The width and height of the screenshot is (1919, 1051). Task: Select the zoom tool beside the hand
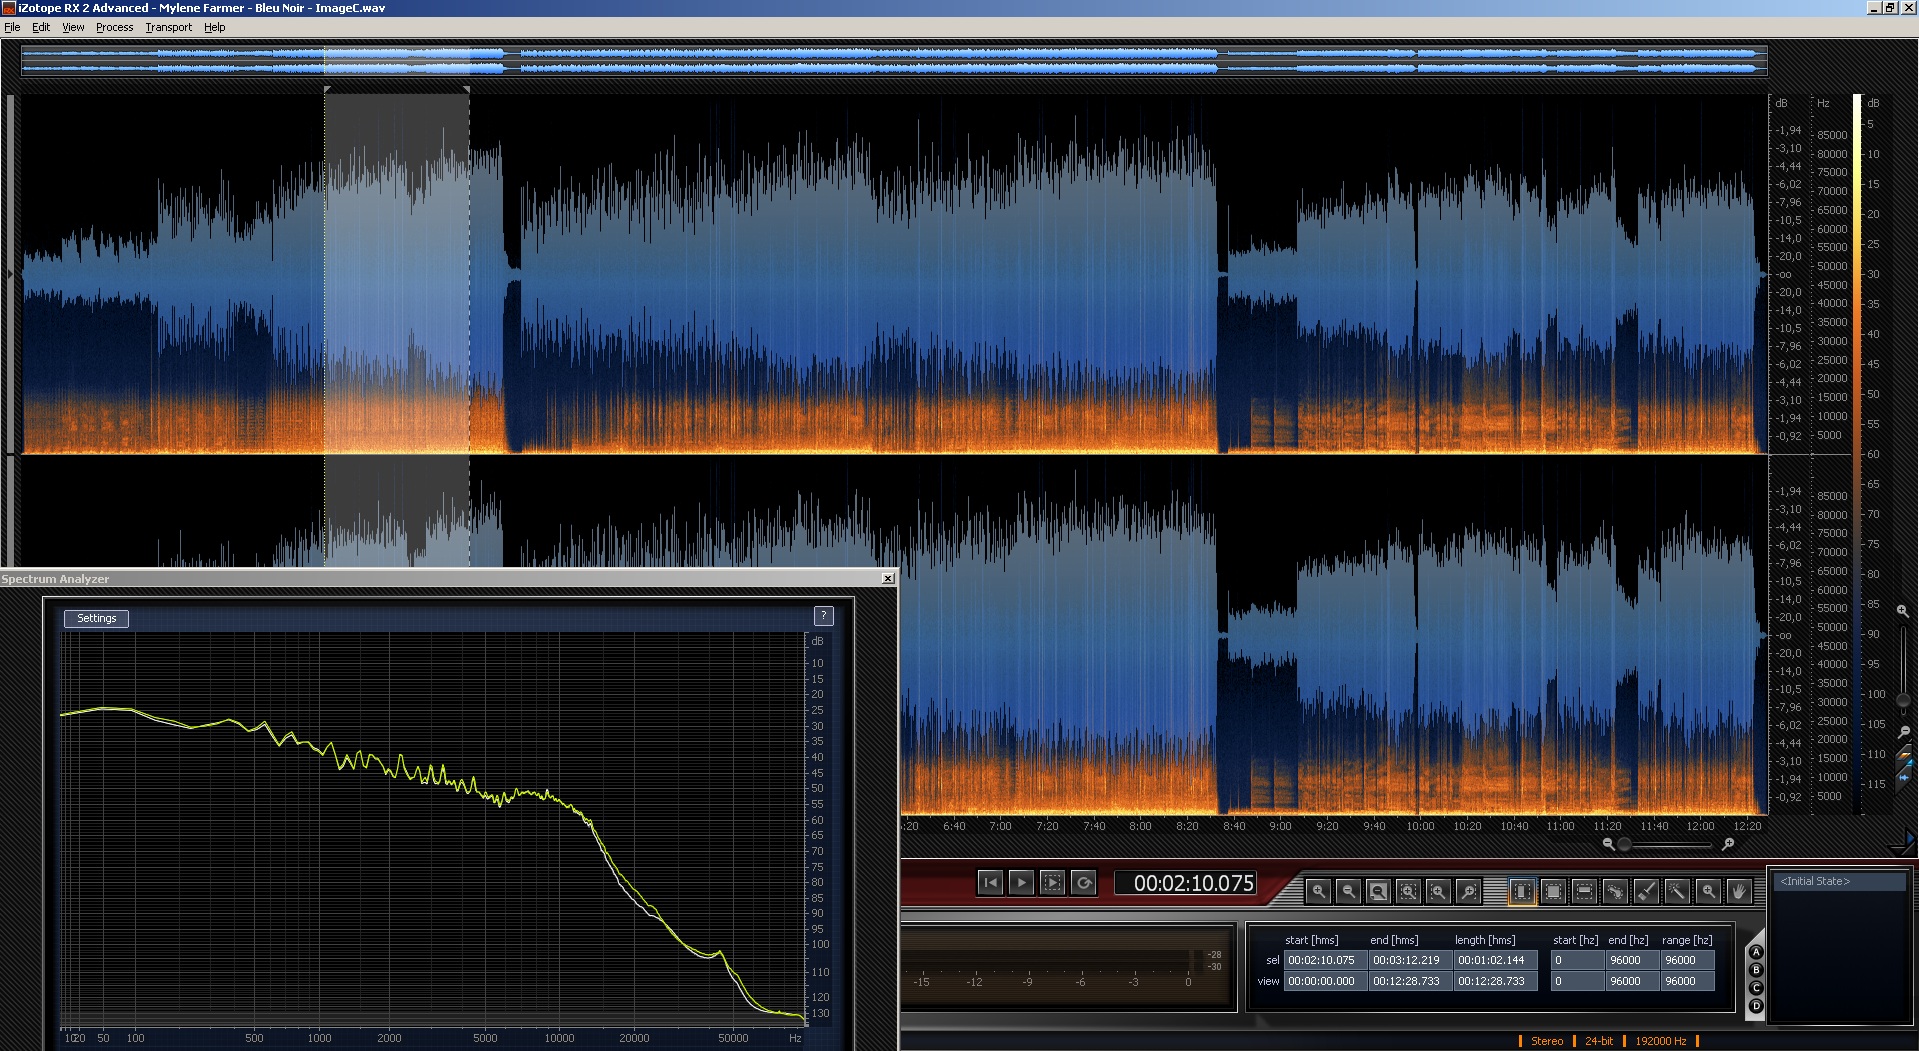[x=1708, y=890]
